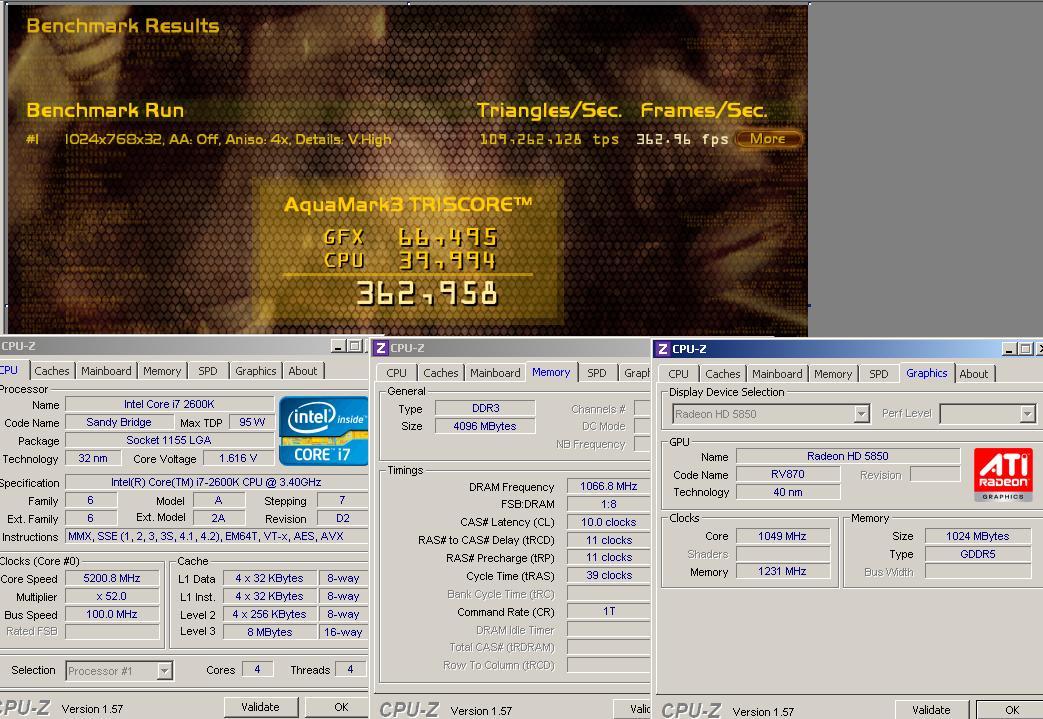Click the GDDR5 memory type value

coord(977,554)
